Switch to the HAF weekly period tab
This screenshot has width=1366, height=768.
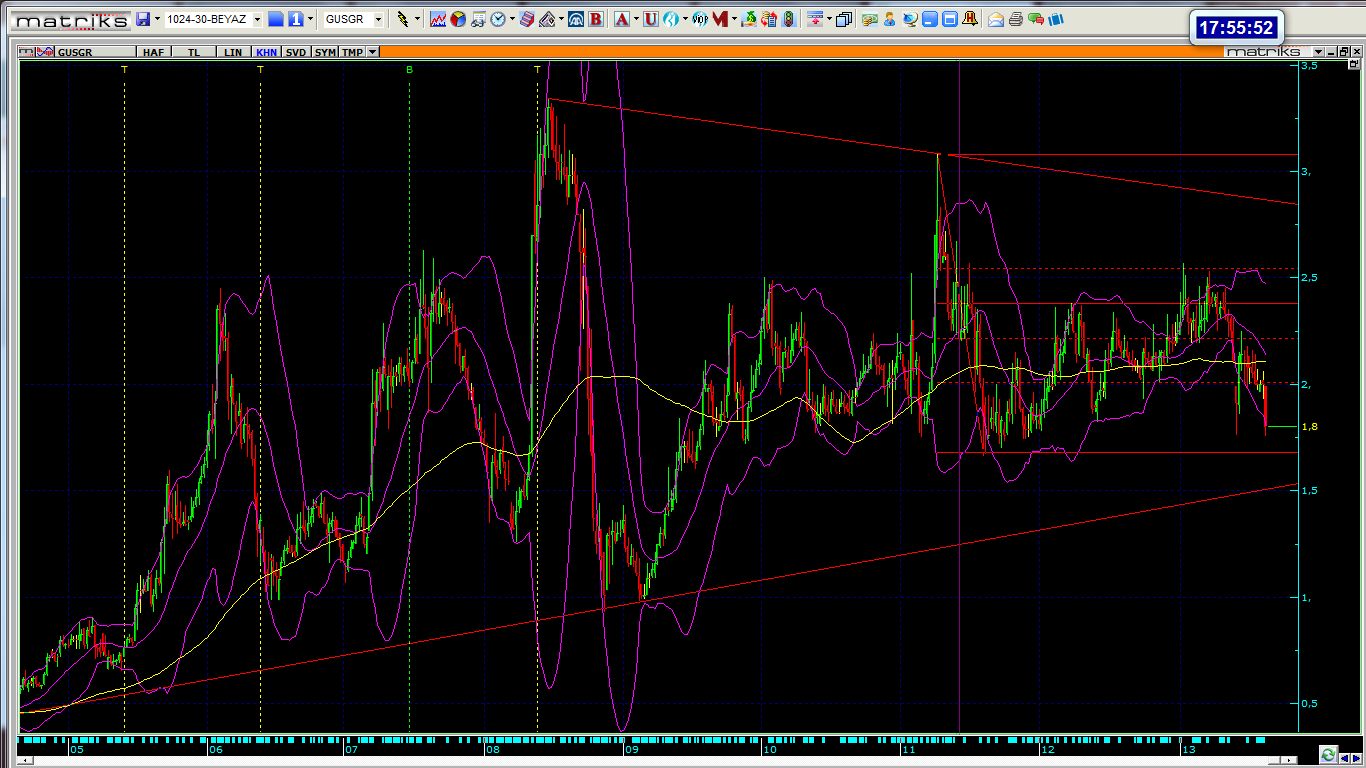(x=152, y=52)
